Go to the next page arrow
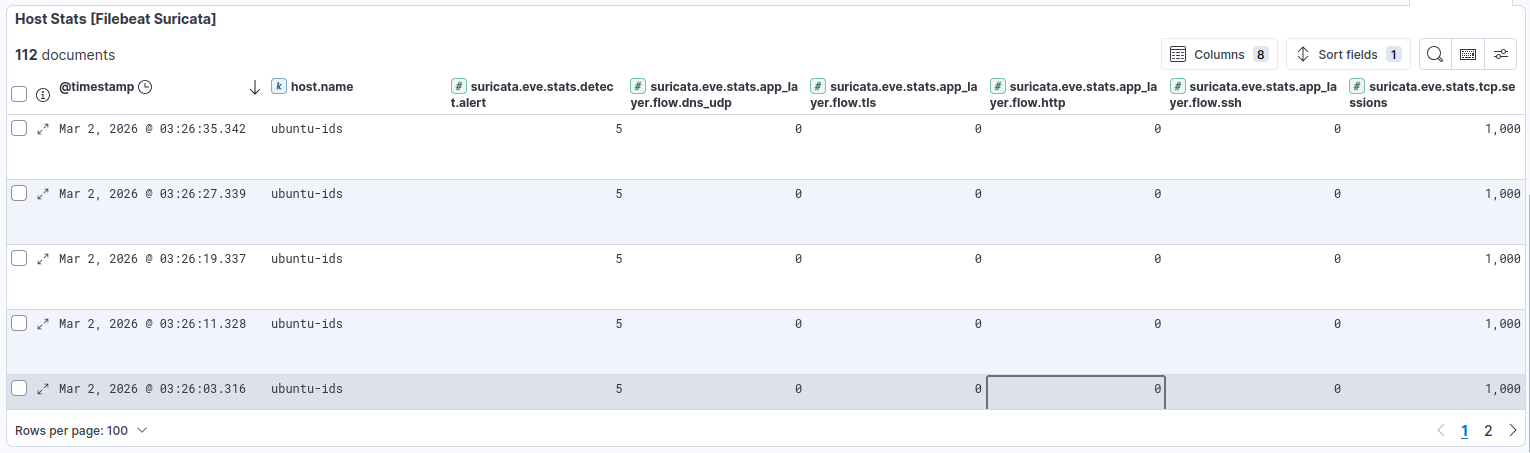The width and height of the screenshot is (1530, 453). tap(1512, 431)
